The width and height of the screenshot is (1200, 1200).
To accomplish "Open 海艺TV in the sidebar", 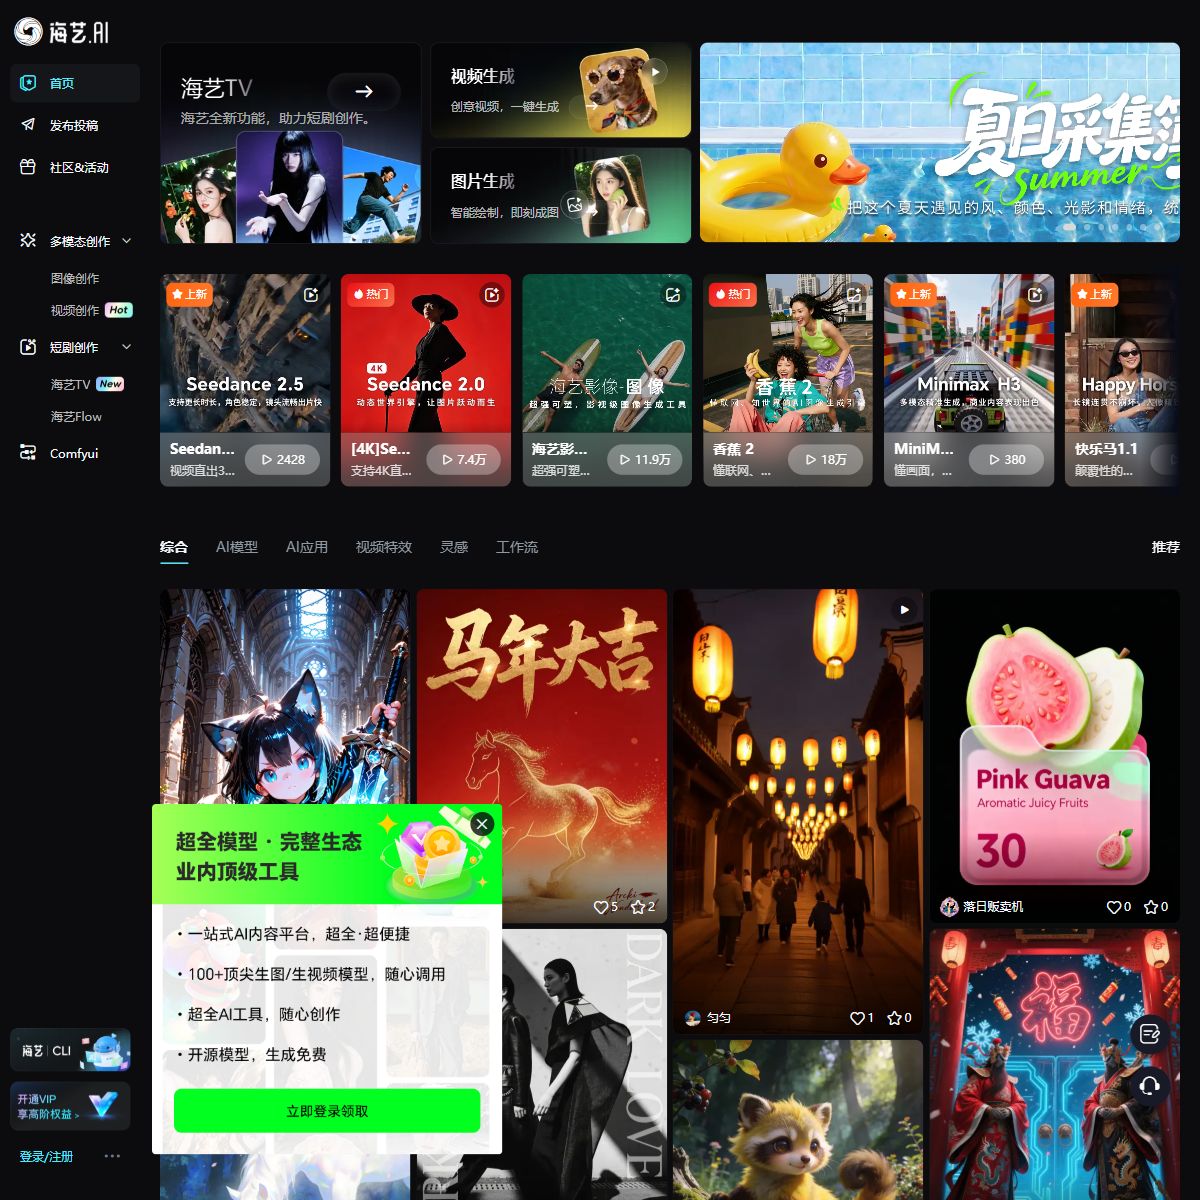I will 71,384.
